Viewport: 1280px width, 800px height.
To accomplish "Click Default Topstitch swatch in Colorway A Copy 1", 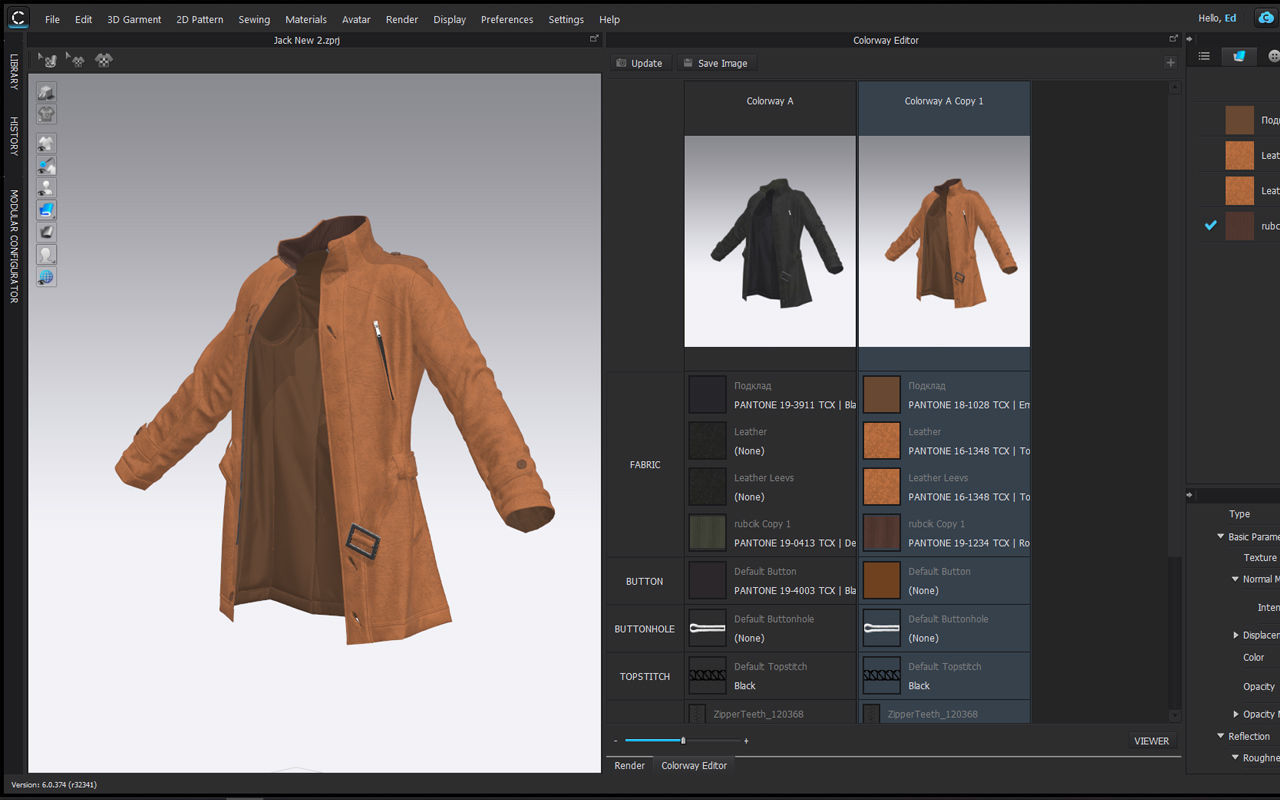I will tap(882, 676).
